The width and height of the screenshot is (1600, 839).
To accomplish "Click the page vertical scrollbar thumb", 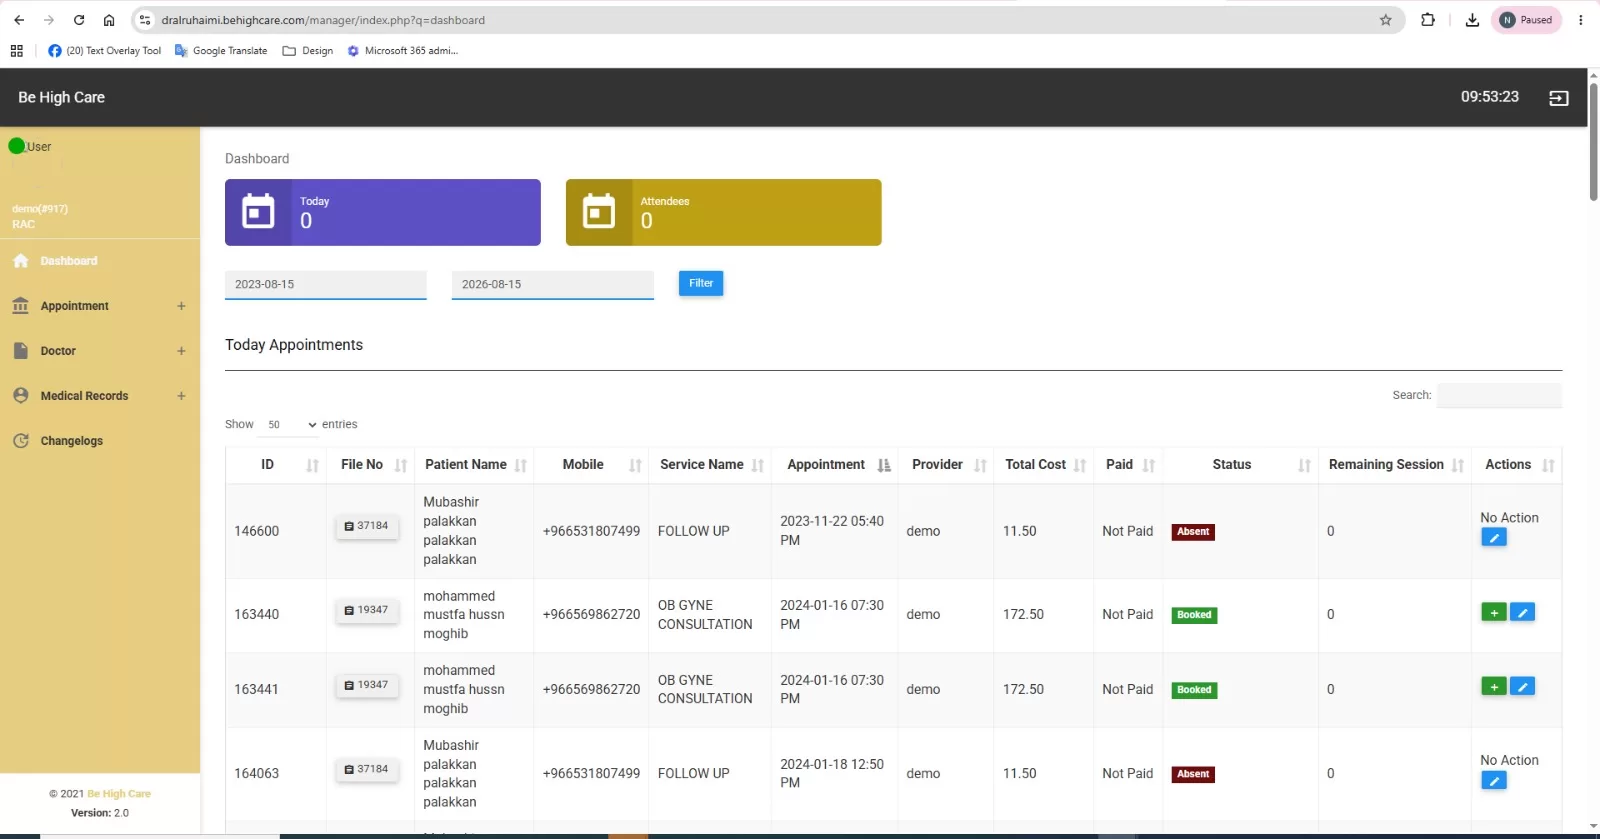I will [1593, 142].
